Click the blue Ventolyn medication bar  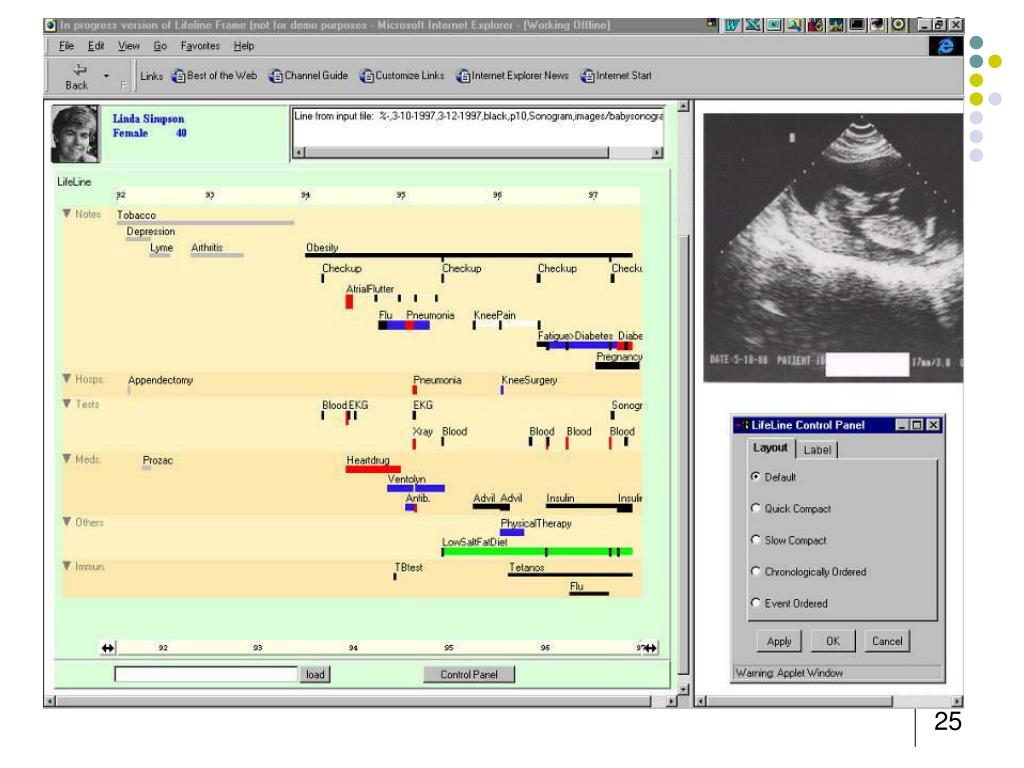click(x=415, y=488)
